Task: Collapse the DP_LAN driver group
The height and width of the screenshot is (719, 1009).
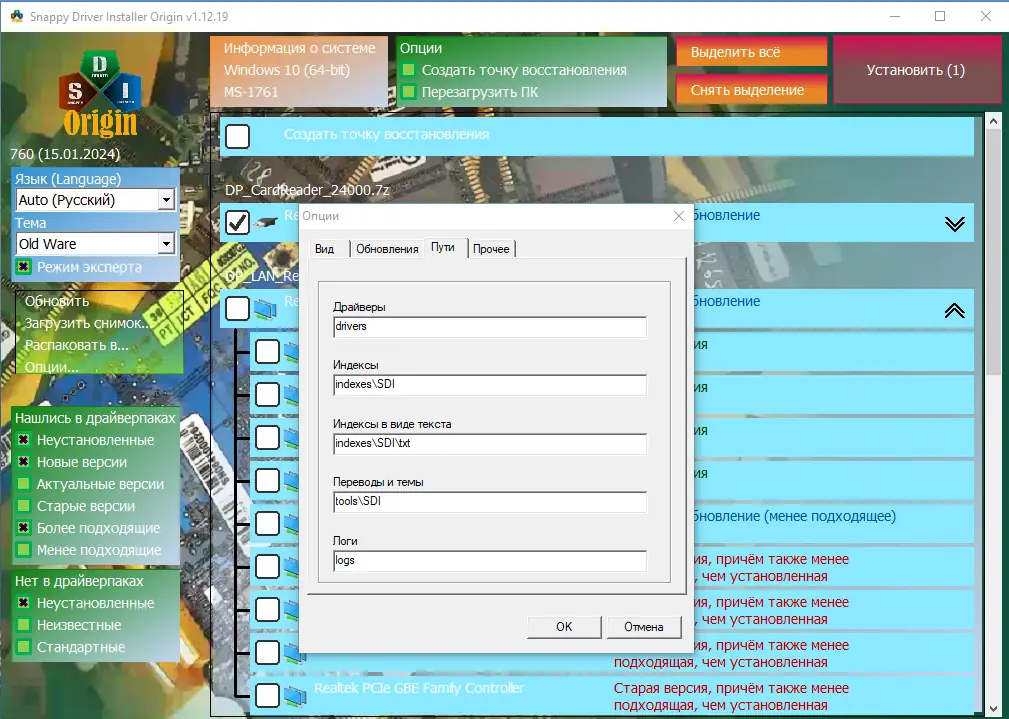Action: [954, 311]
